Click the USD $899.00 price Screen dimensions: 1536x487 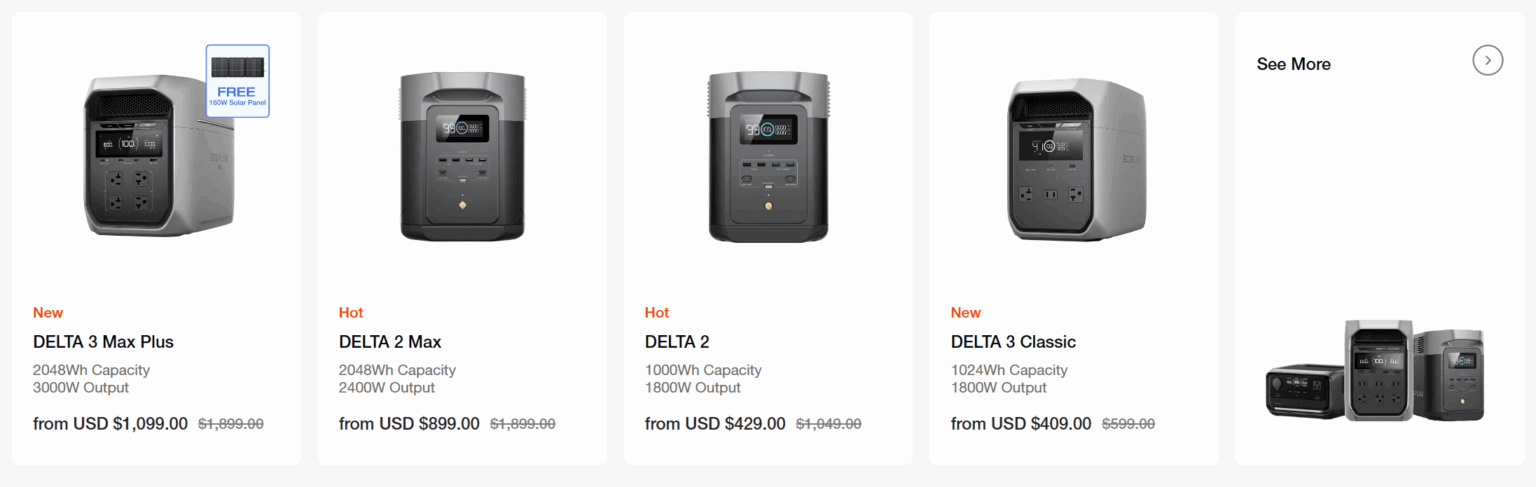point(428,424)
